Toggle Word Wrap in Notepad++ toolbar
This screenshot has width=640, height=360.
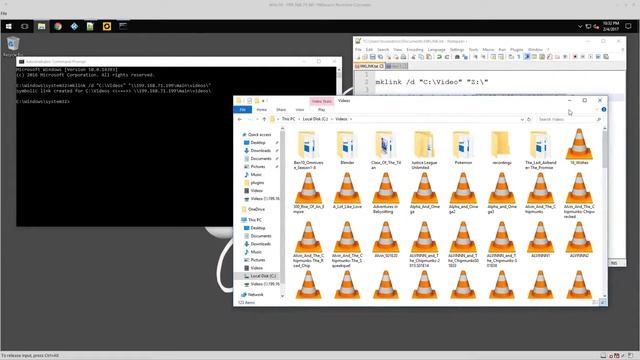(511, 57)
